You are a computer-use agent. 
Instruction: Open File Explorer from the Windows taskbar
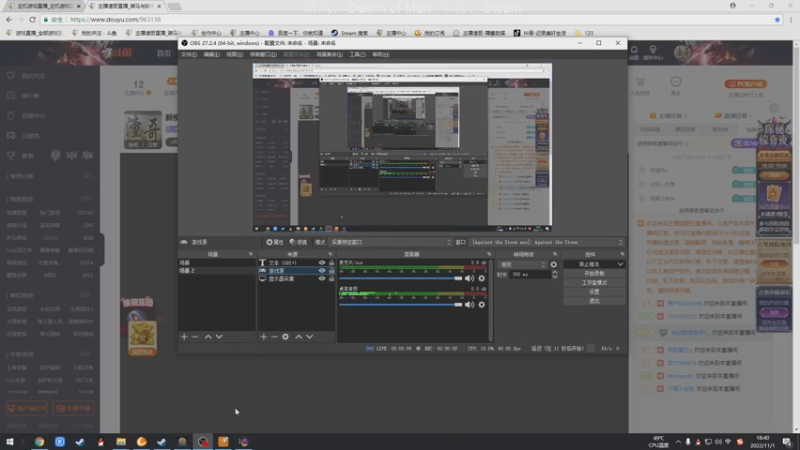coord(121,441)
